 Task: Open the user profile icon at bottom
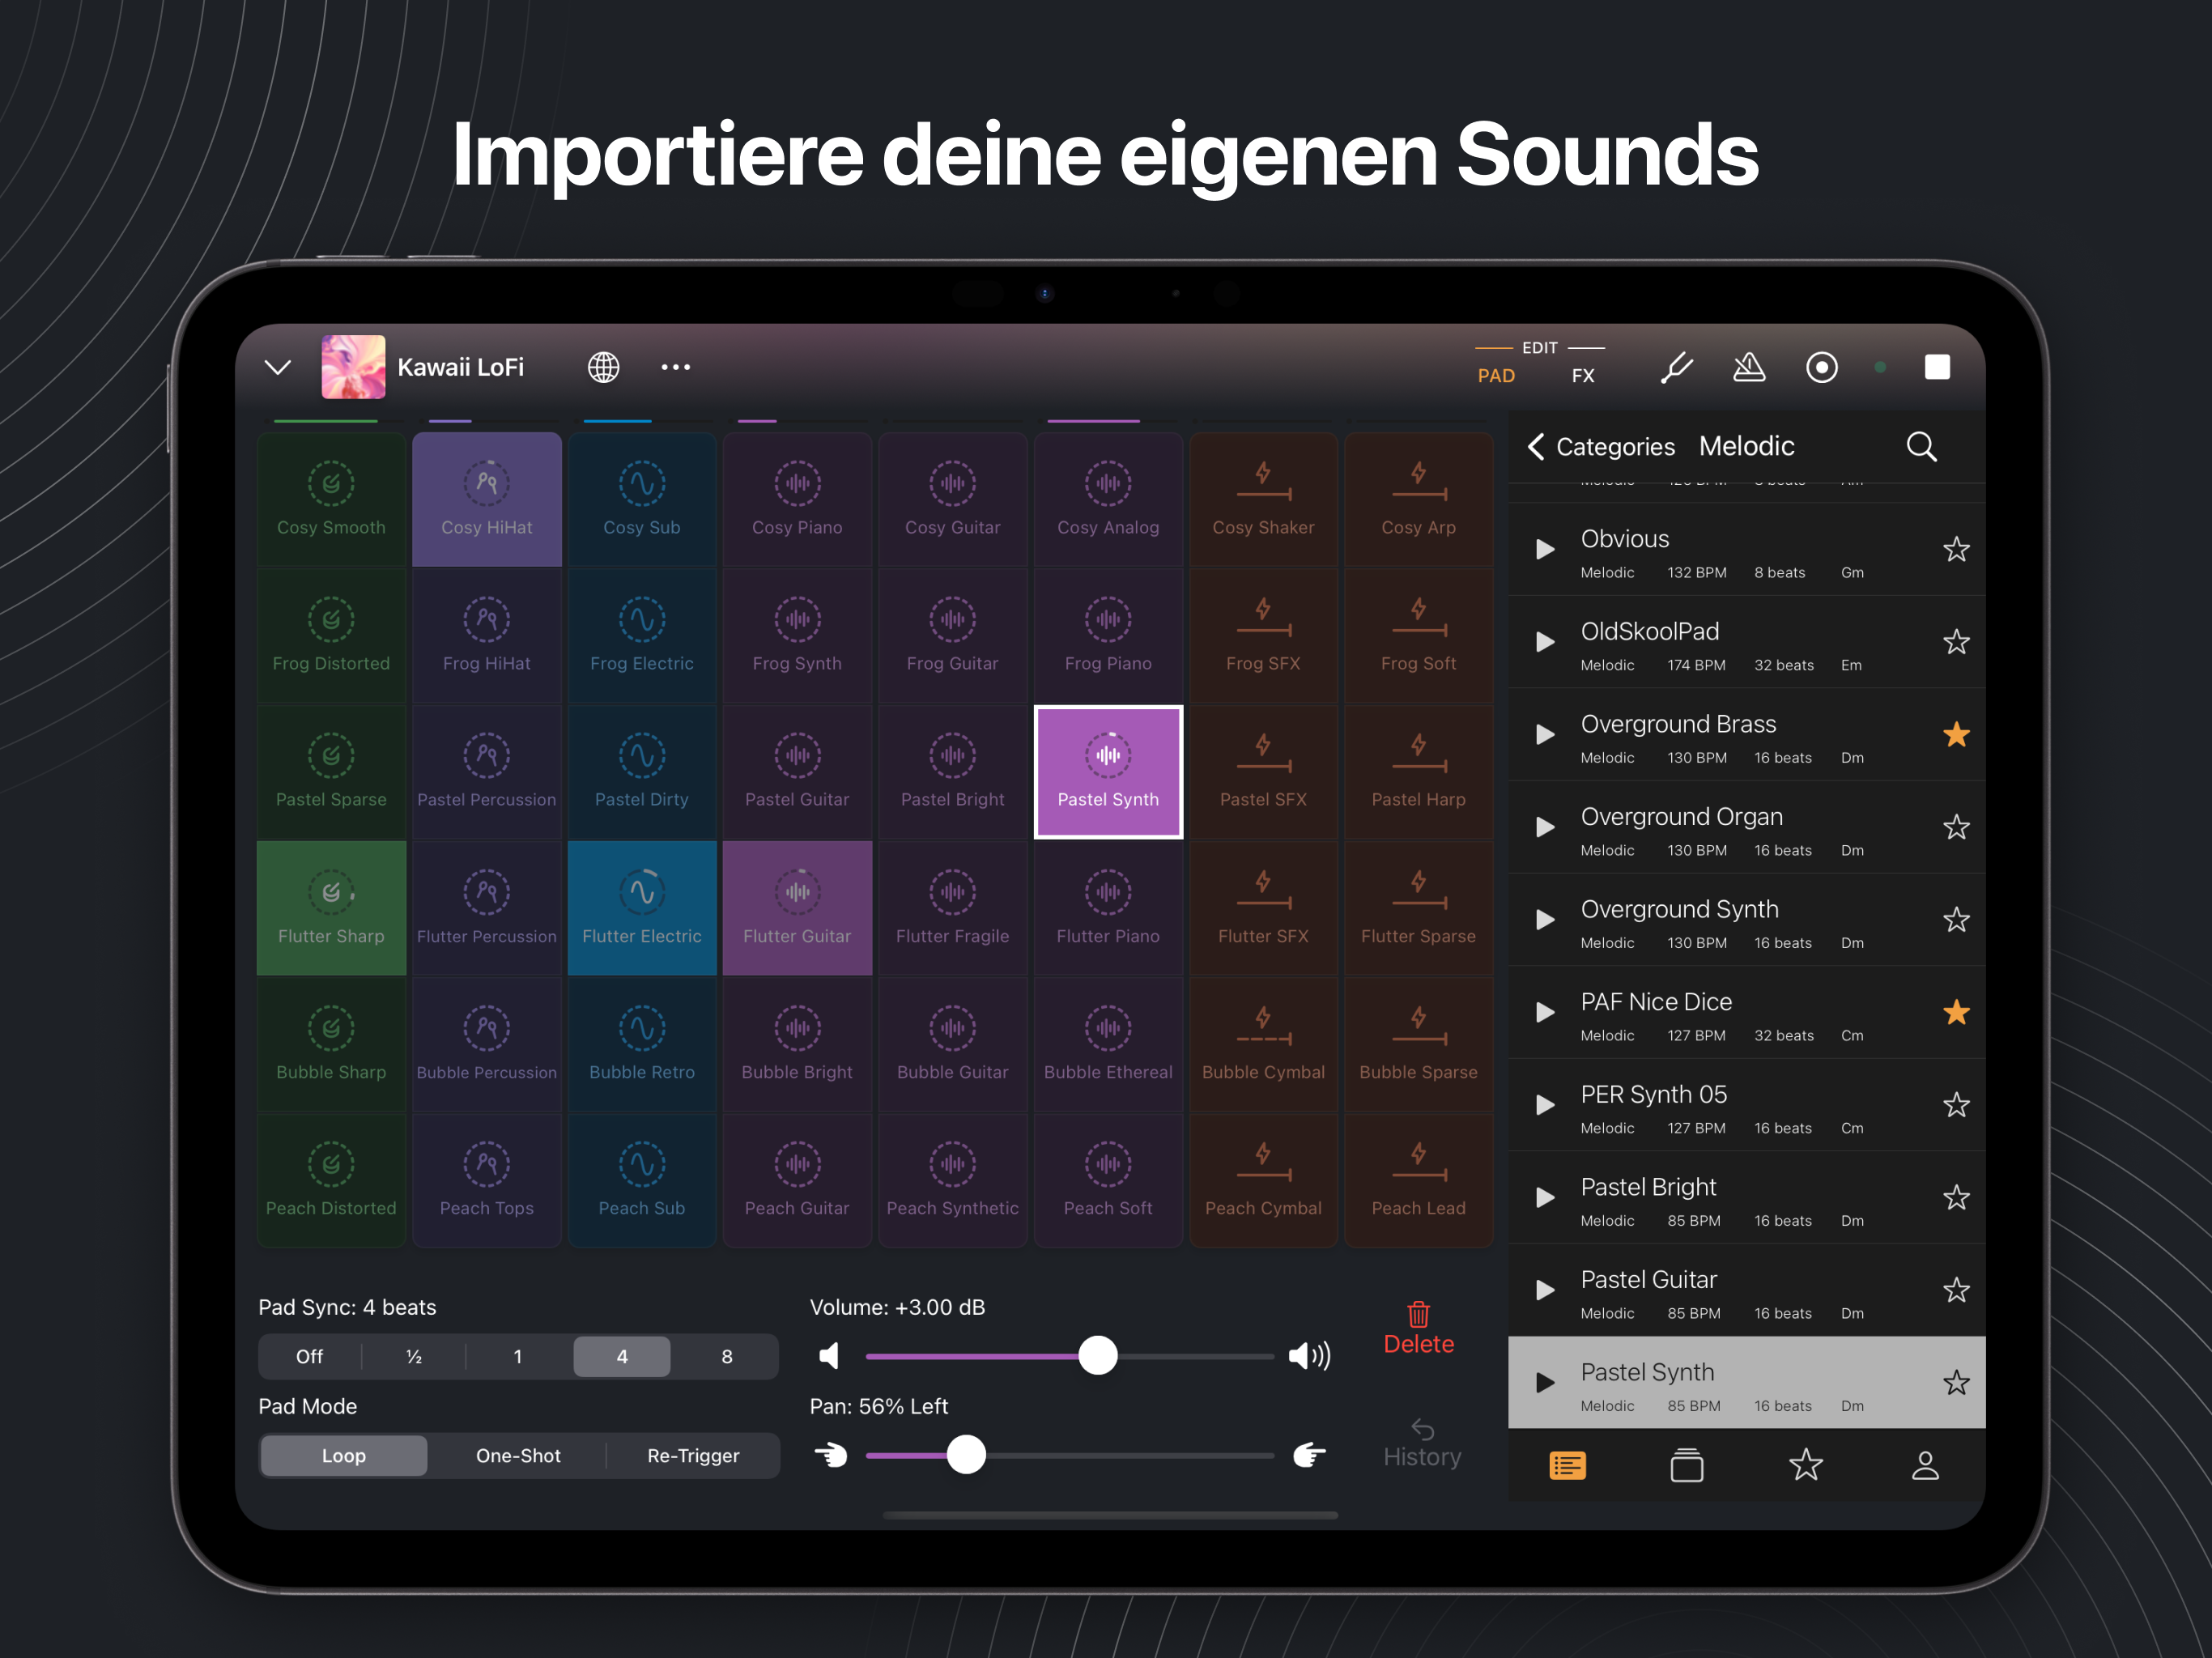point(1925,1466)
